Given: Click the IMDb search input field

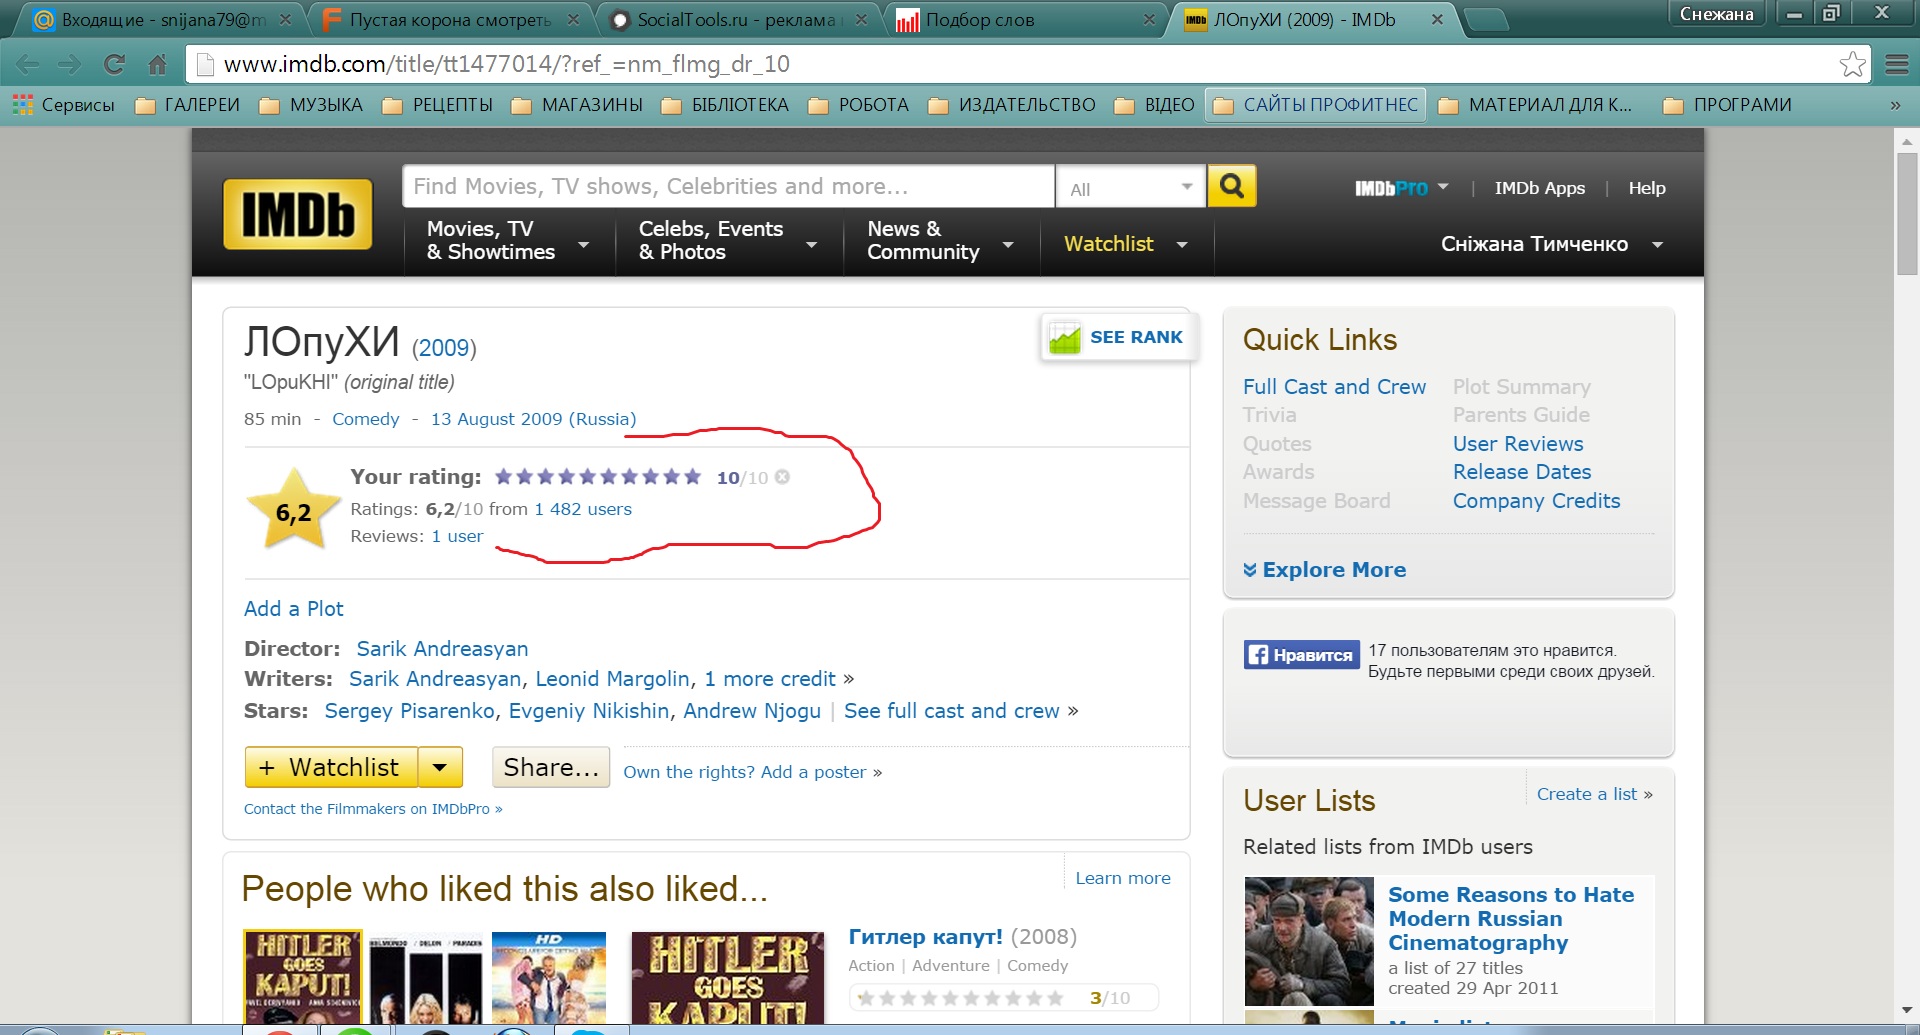Looking at the screenshot, I should pyautogui.click(x=728, y=187).
